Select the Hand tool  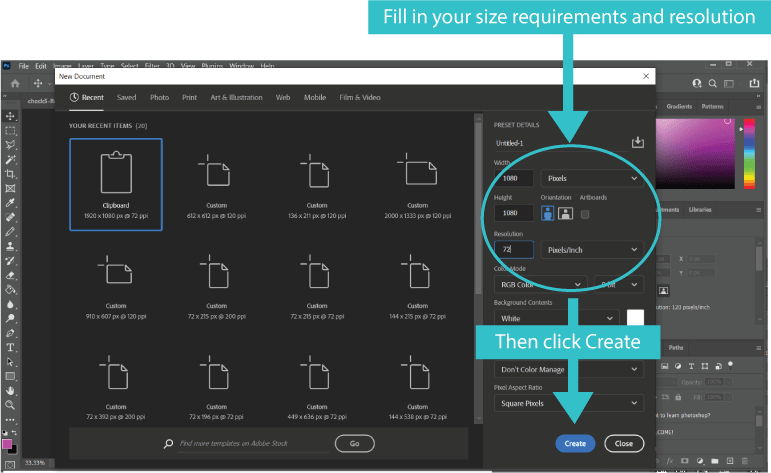(x=10, y=390)
